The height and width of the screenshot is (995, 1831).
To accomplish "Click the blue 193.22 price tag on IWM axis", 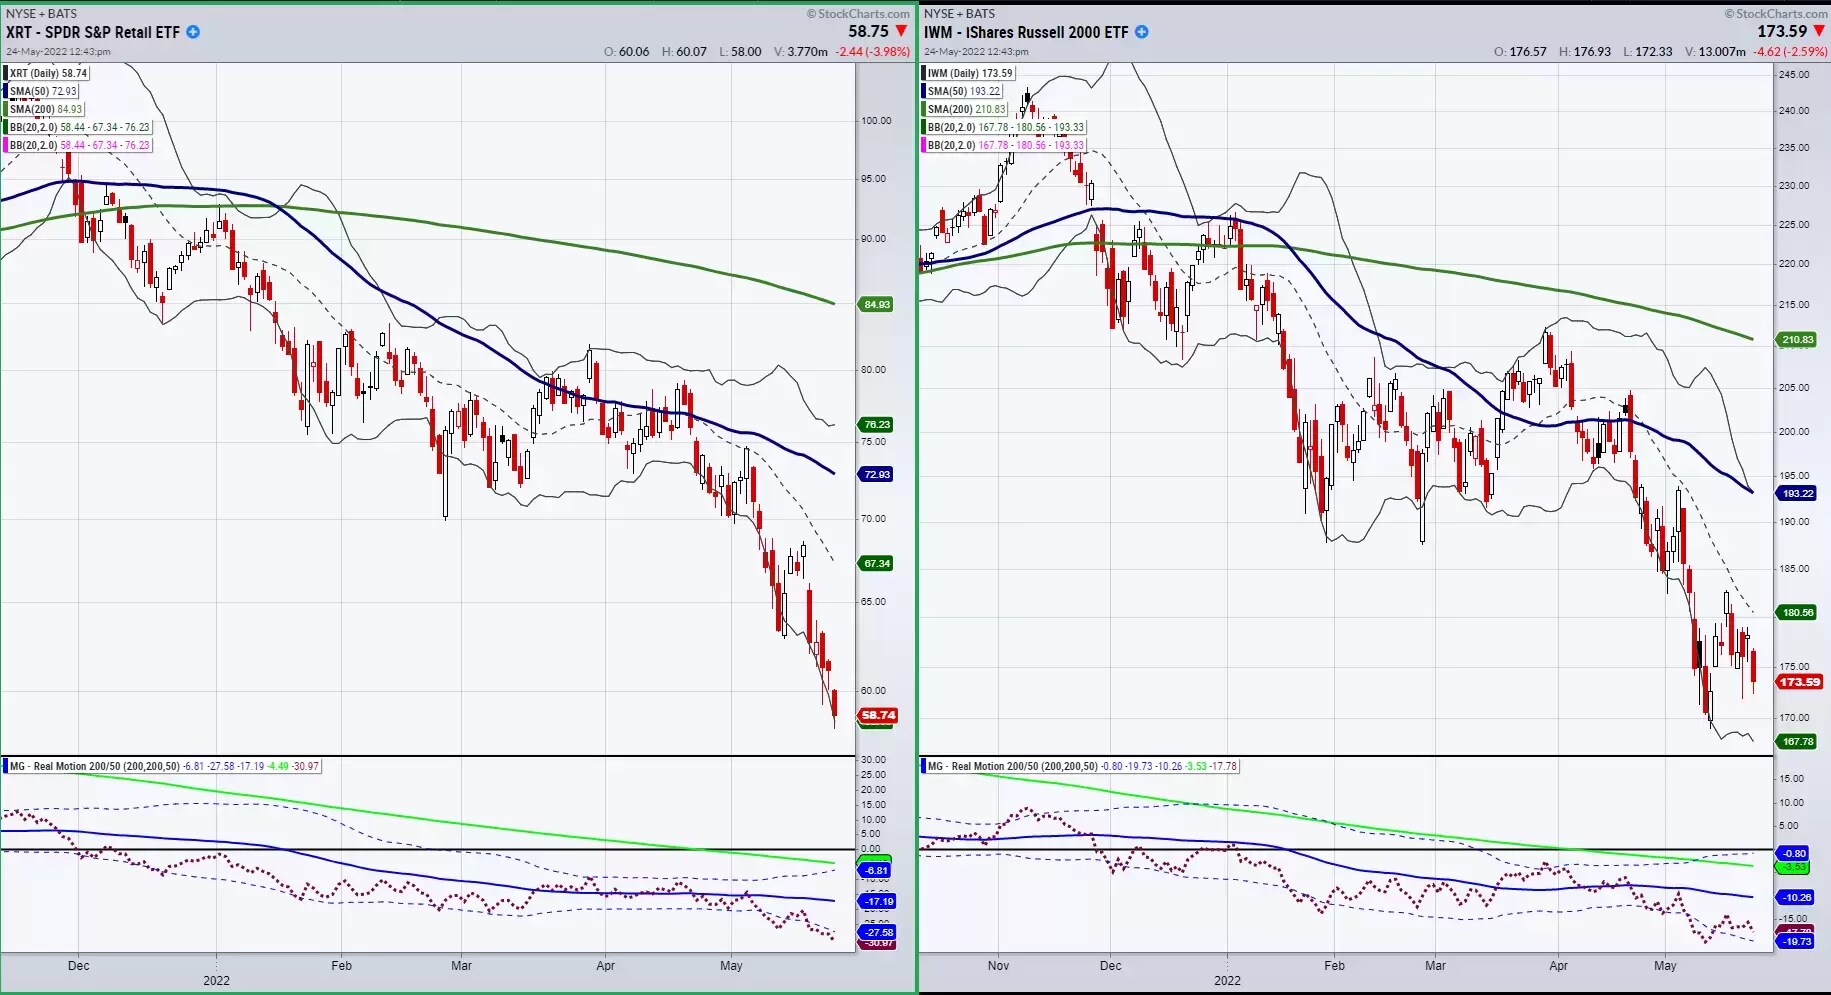I will pos(1796,493).
